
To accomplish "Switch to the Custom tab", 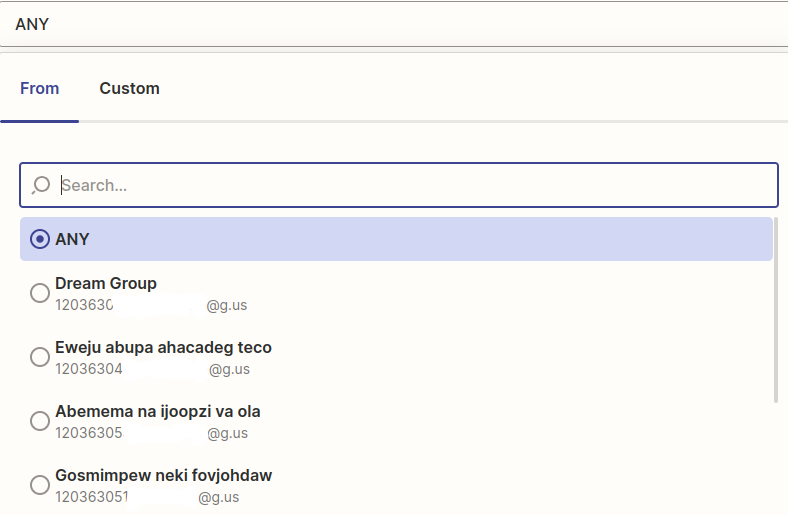I will point(129,88).
